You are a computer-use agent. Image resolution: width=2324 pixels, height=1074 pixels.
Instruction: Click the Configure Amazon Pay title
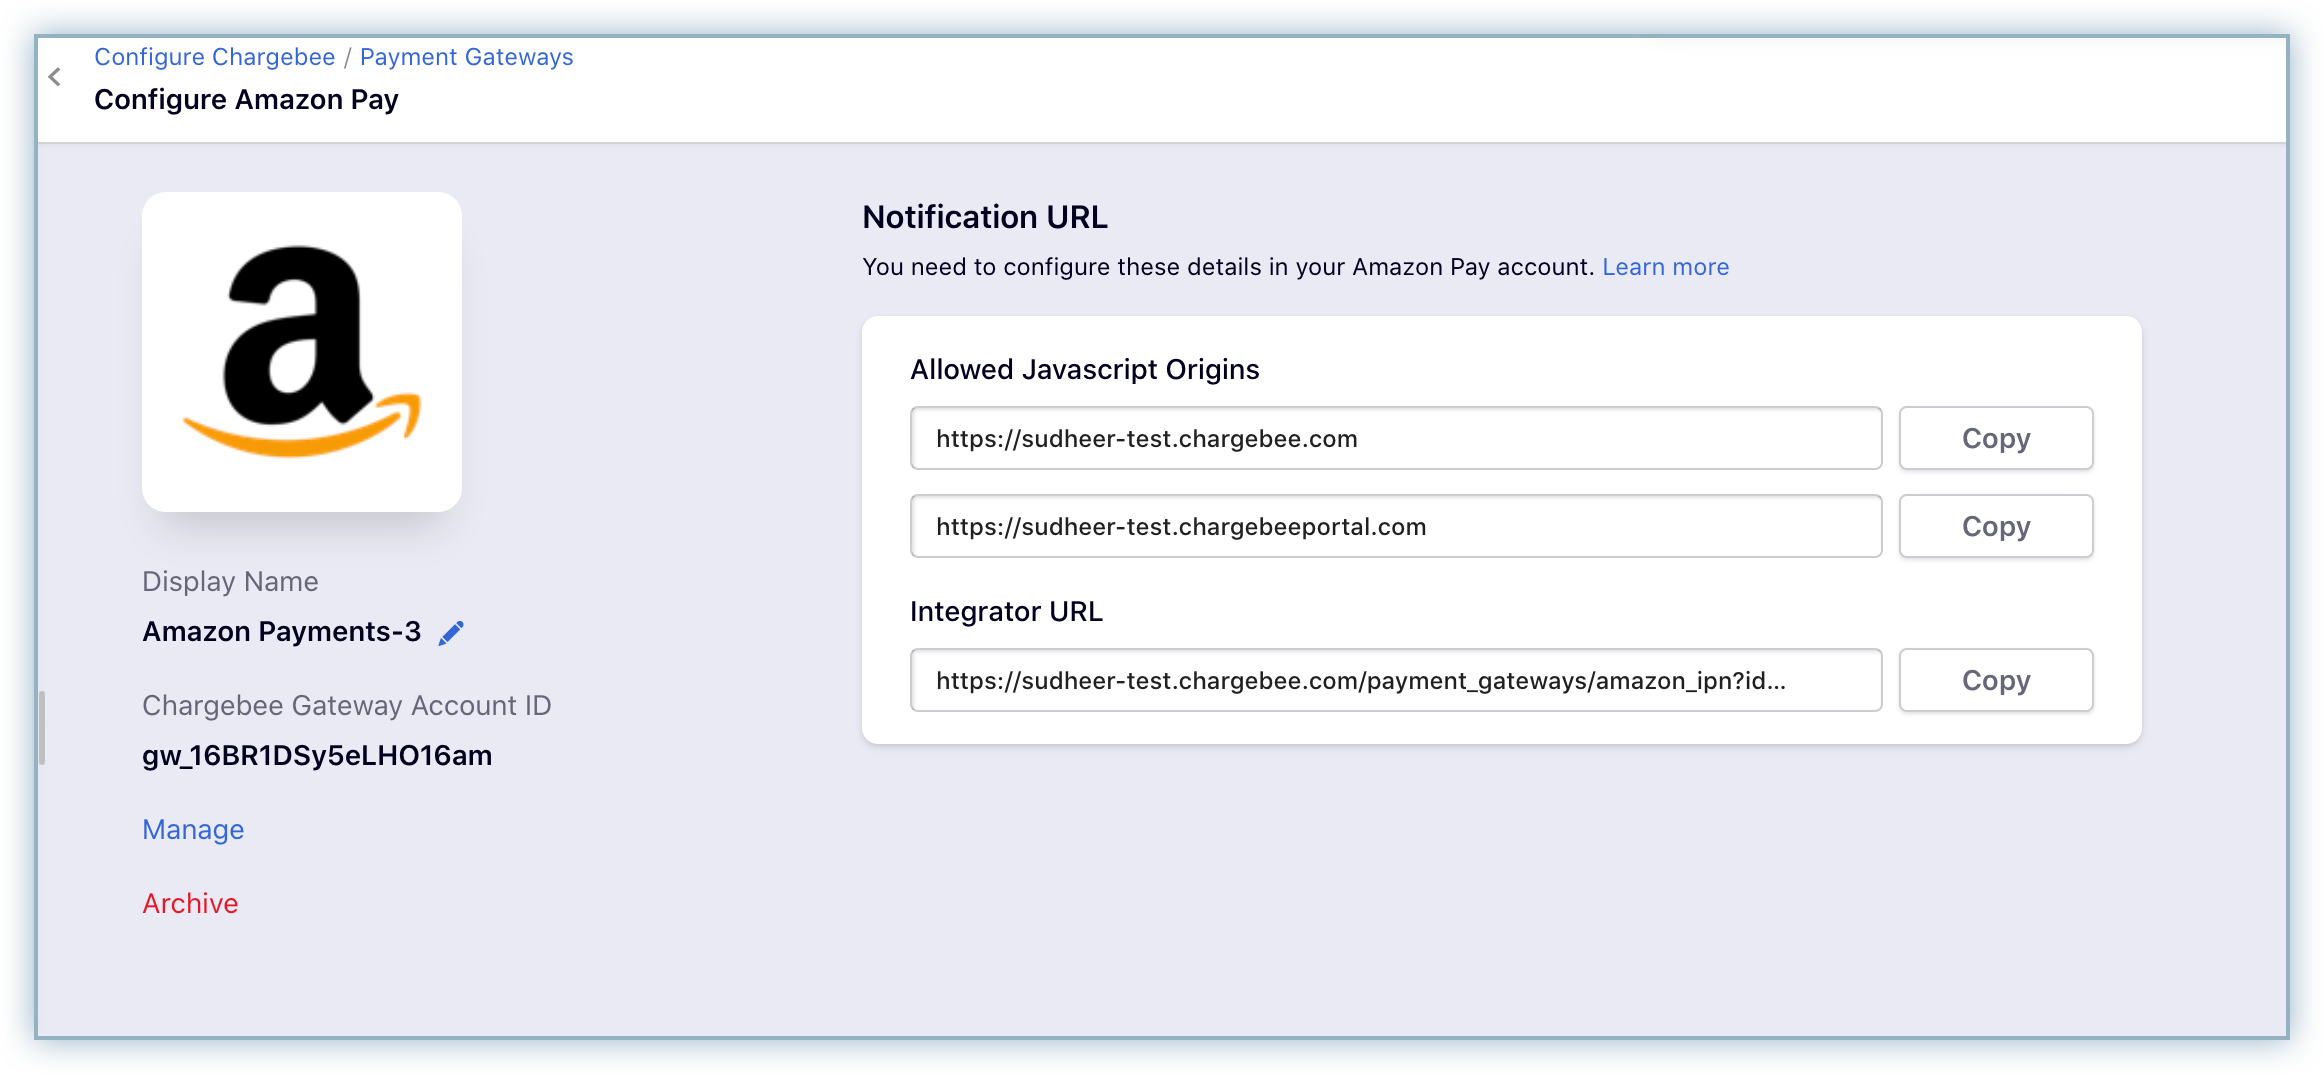pos(246,100)
